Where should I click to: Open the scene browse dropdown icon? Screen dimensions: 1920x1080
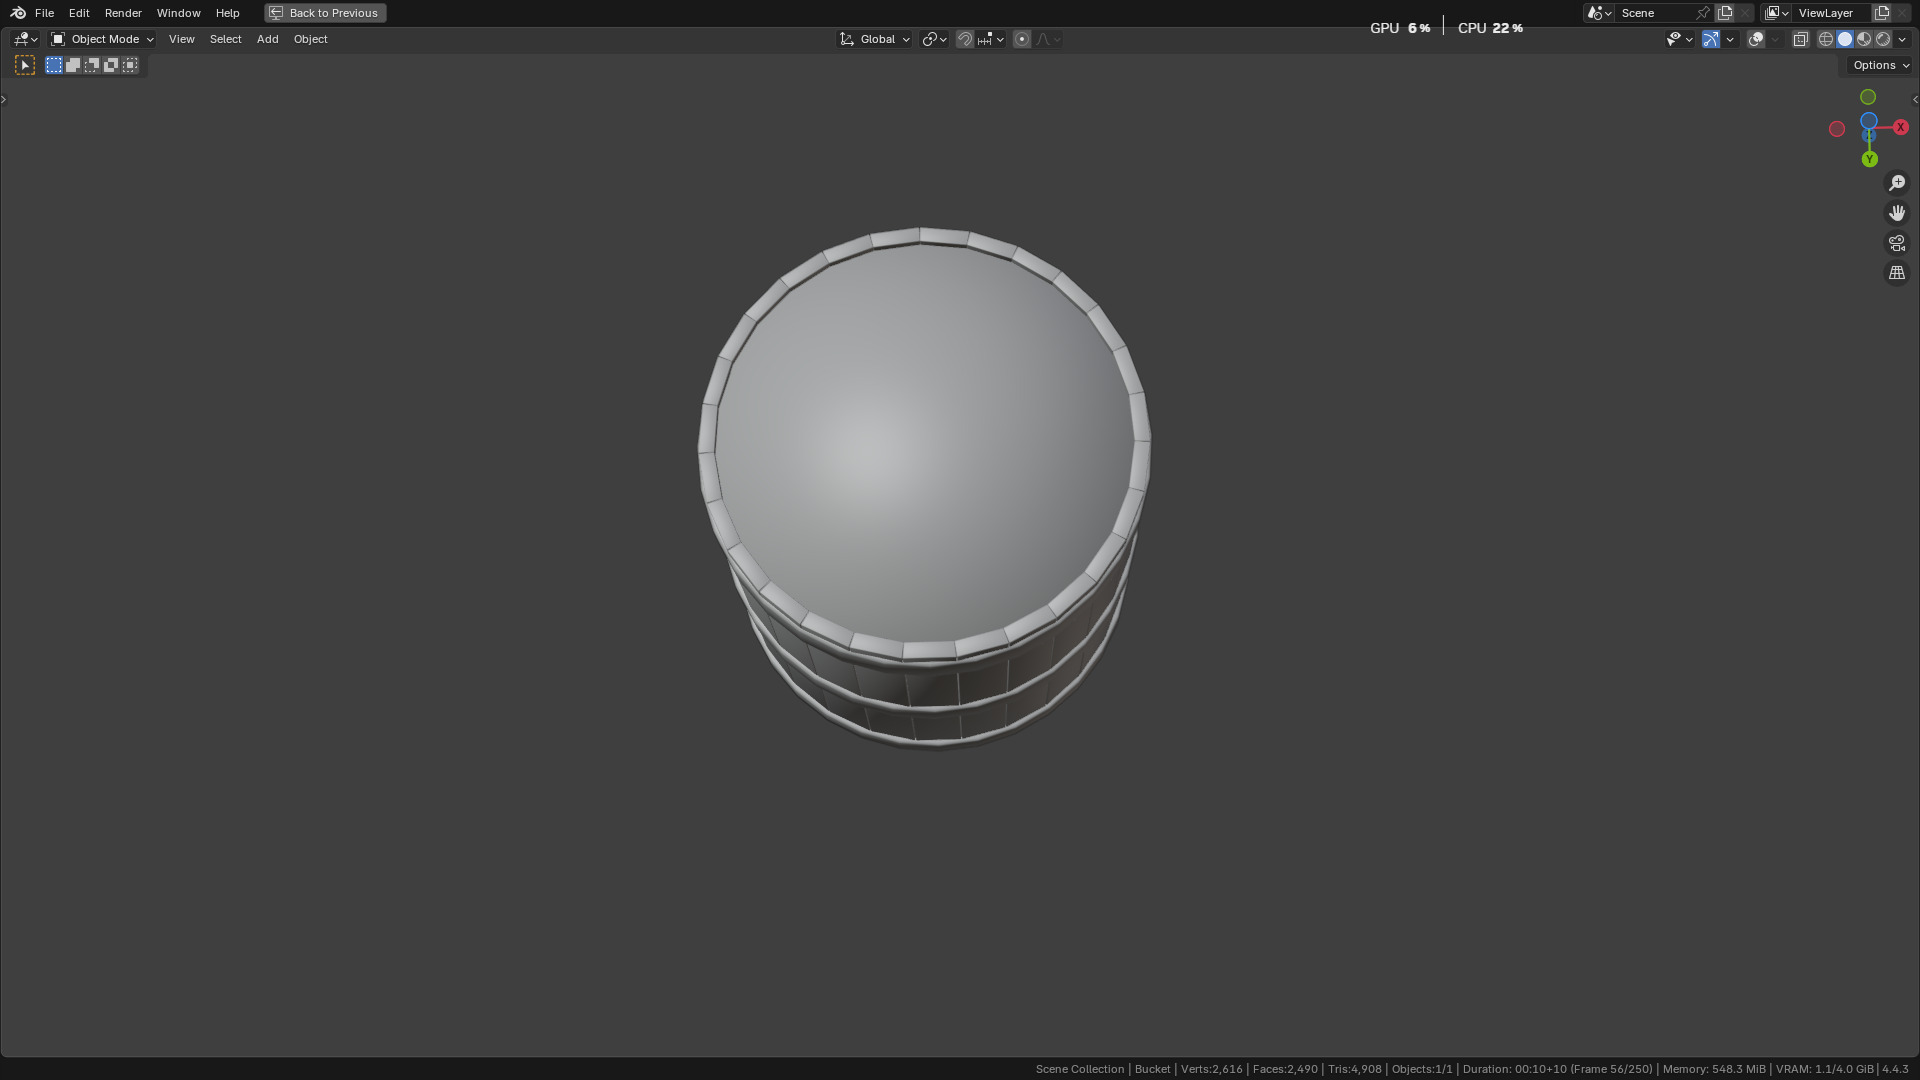[x=1599, y=13]
